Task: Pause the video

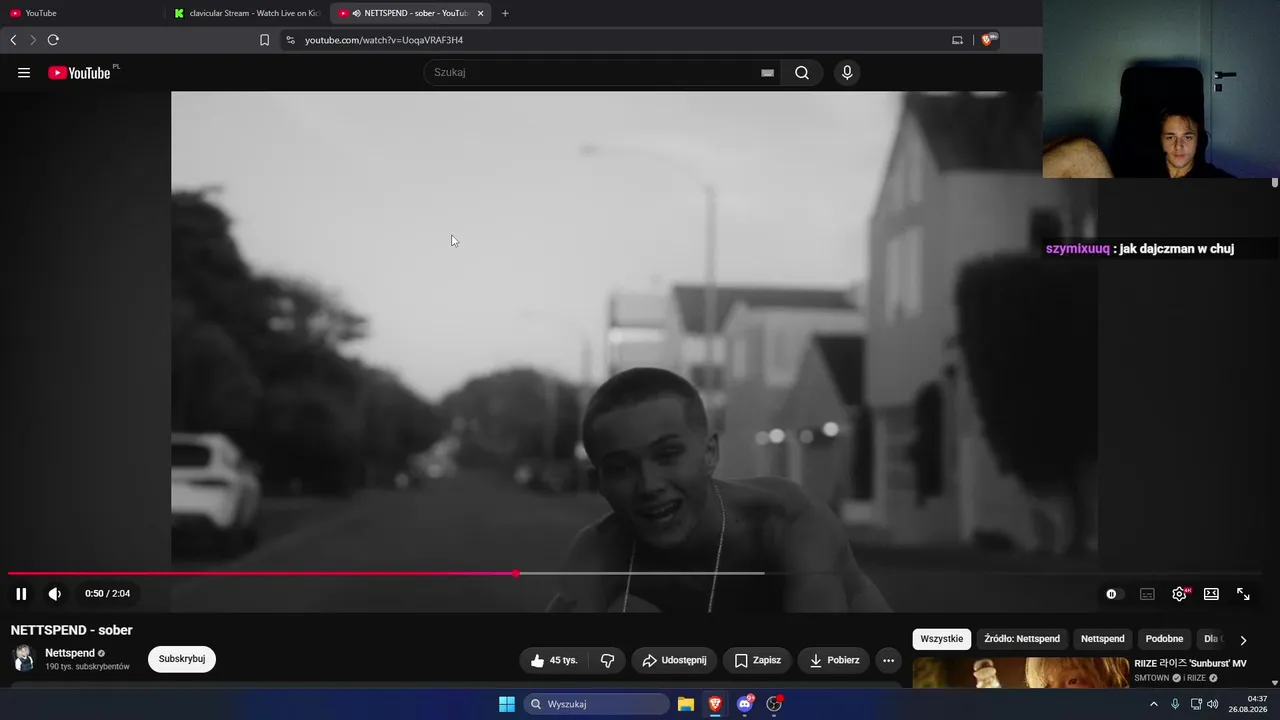Action: pyautogui.click(x=21, y=594)
